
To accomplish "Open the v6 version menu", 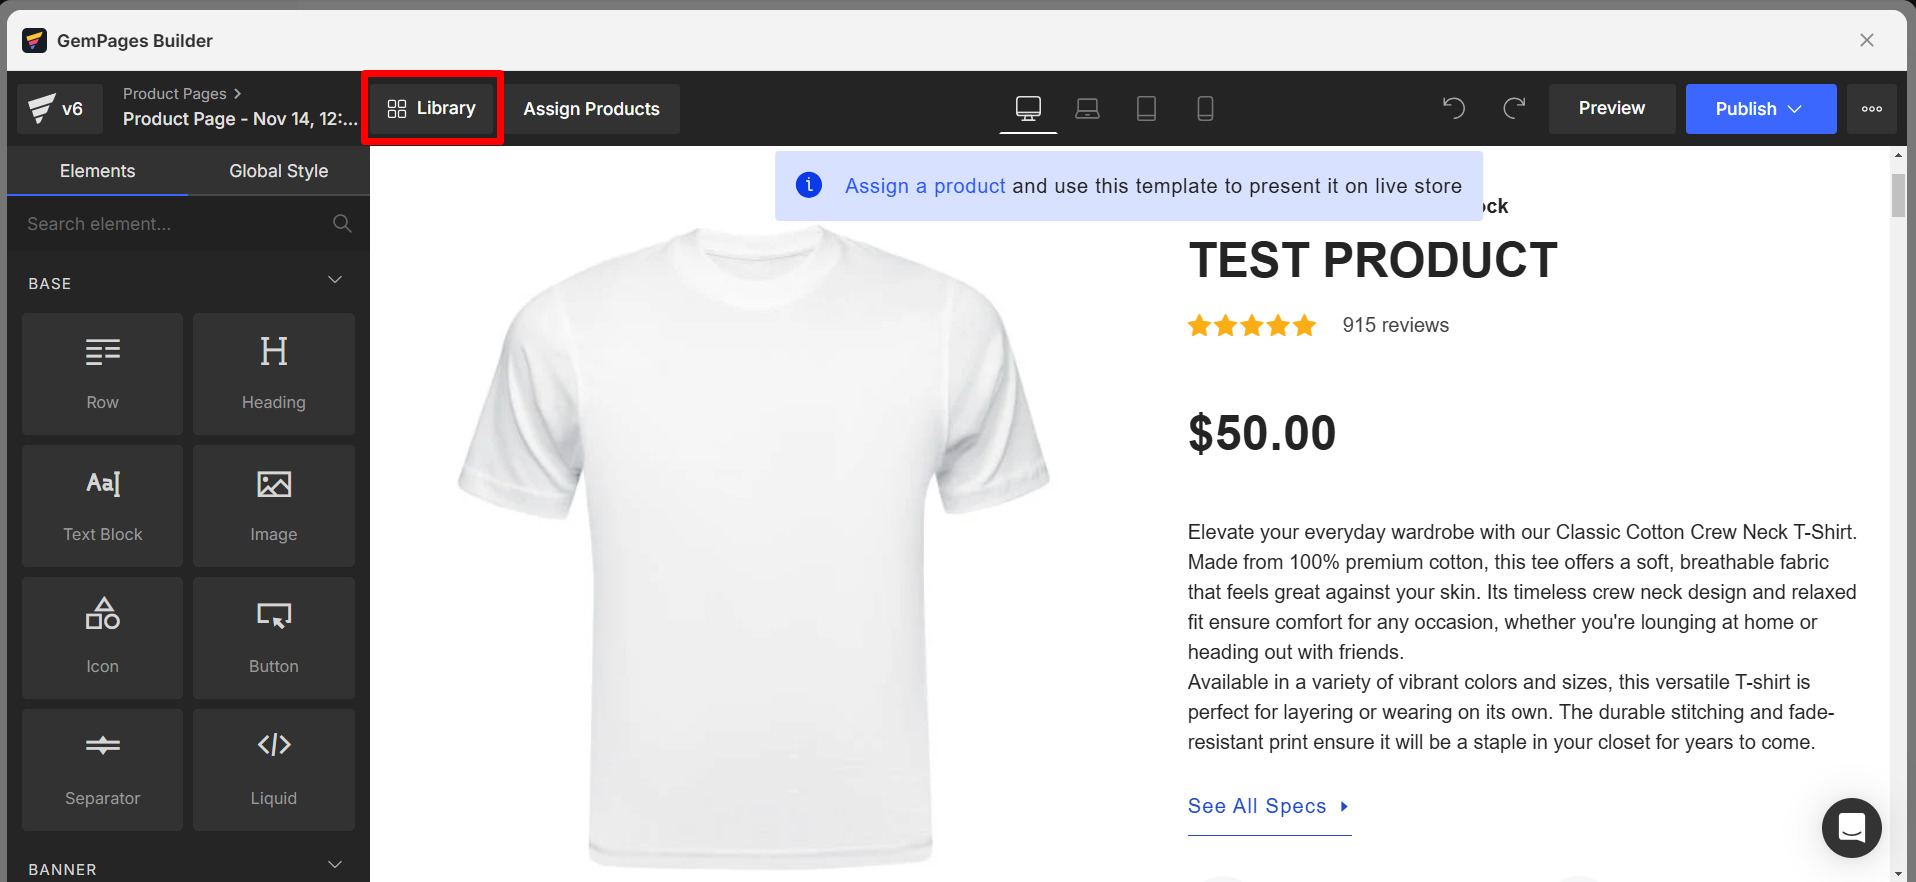I will (x=59, y=109).
